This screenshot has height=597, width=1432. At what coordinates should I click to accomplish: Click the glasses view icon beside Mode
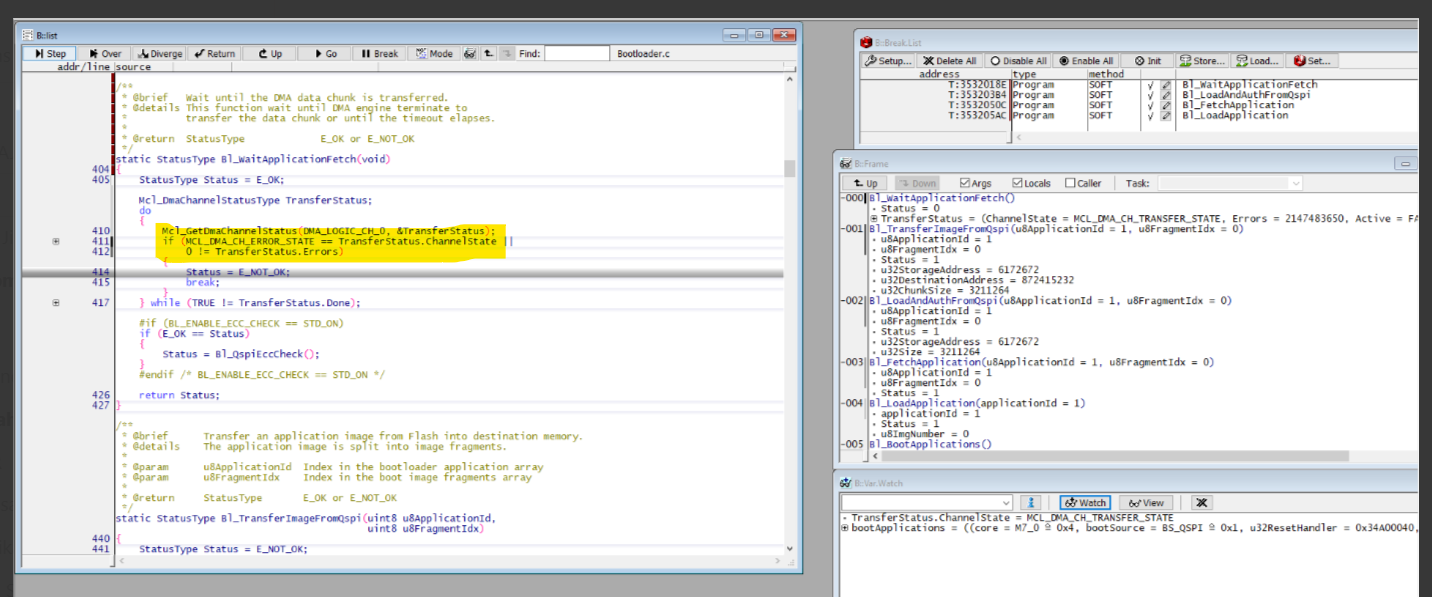point(470,54)
